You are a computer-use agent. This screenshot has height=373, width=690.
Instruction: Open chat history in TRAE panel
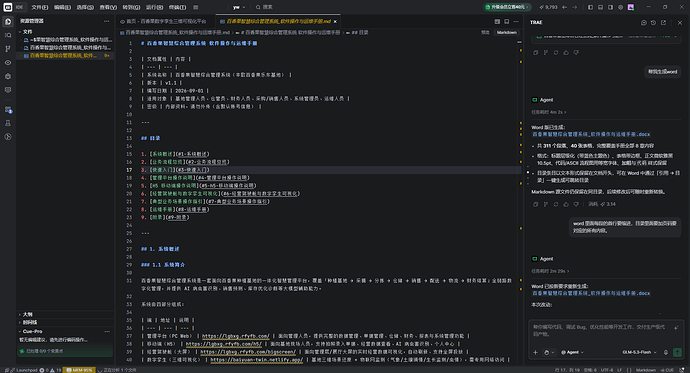click(x=653, y=22)
